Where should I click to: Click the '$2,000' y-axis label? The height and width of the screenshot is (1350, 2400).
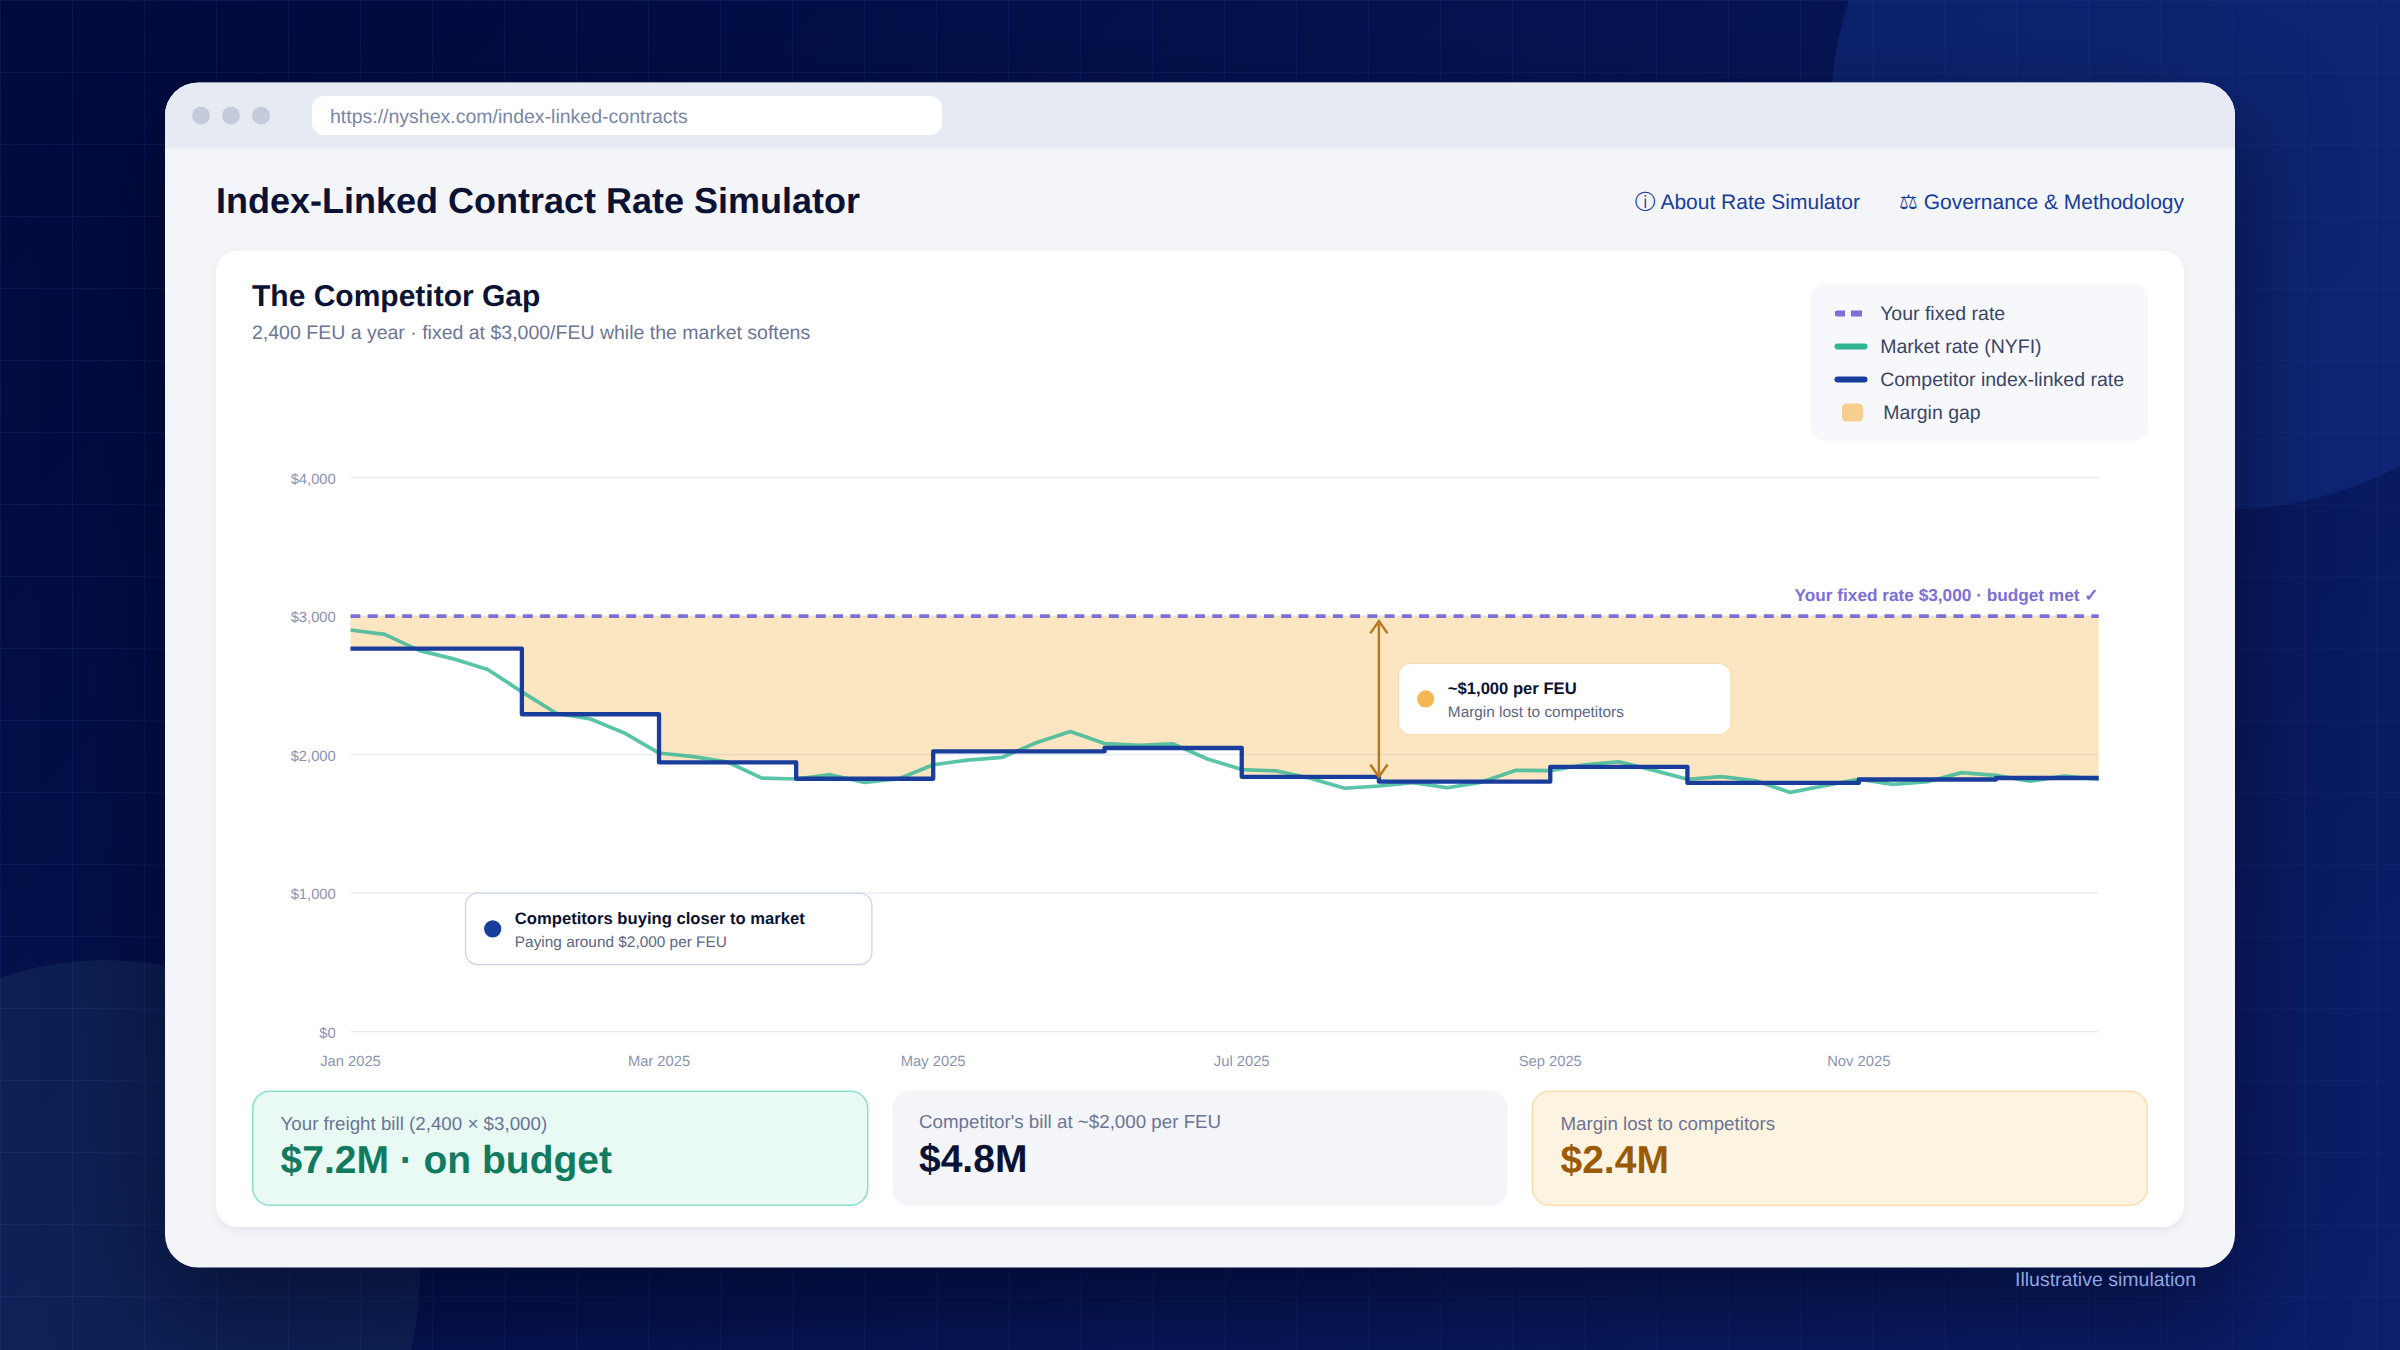pos(313,756)
